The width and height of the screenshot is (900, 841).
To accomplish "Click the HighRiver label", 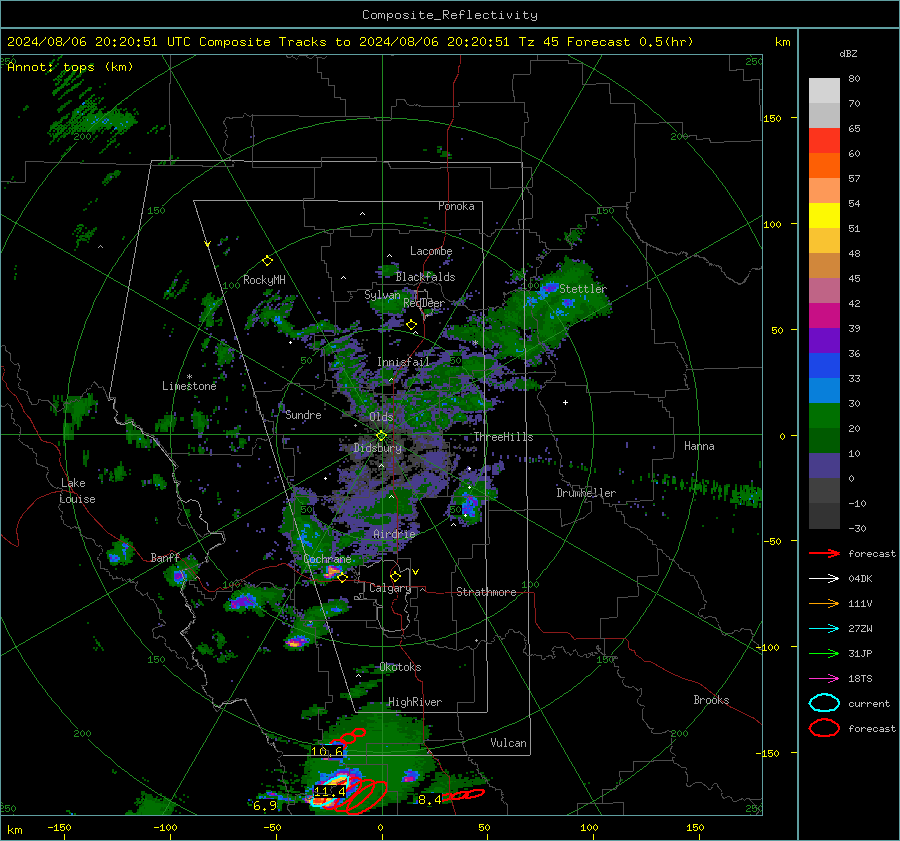I will (415, 702).
